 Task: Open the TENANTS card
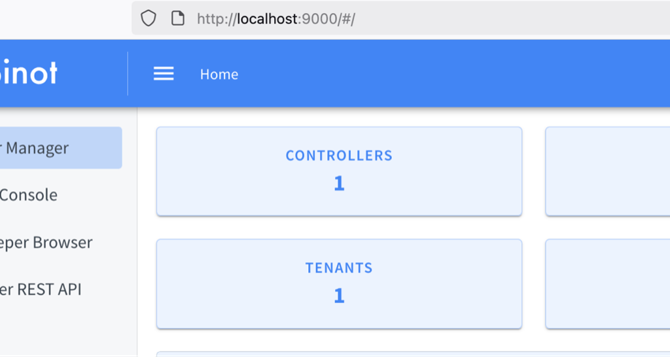tap(339, 284)
